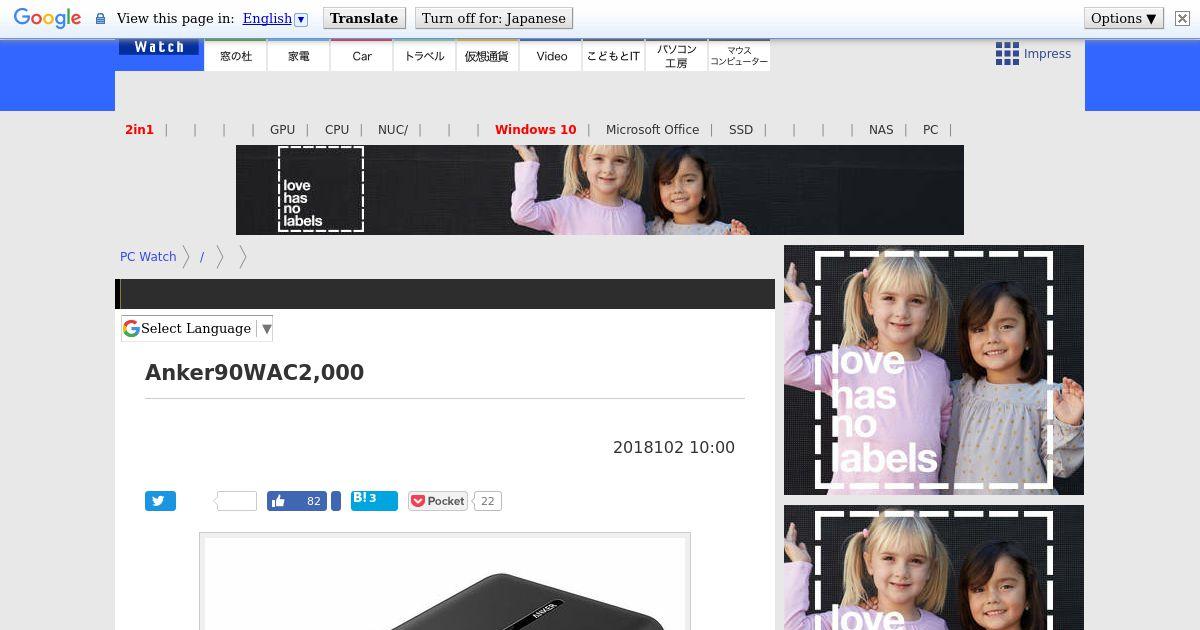
Task: Click the lower sidebar love has no labels ad
Action: click(x=934, y=567)
